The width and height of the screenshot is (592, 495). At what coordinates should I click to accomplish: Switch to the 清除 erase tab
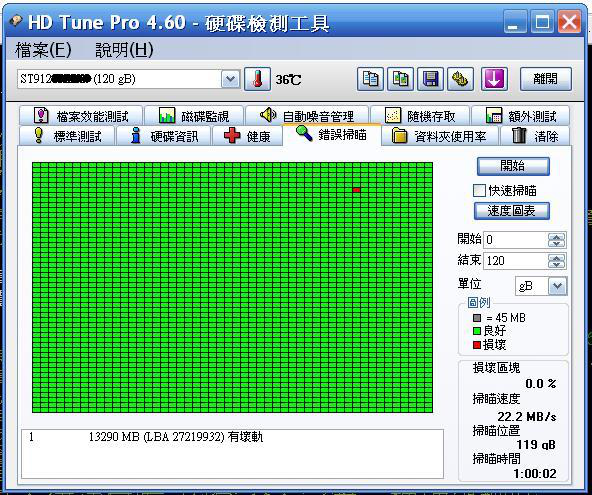(535, 136)
